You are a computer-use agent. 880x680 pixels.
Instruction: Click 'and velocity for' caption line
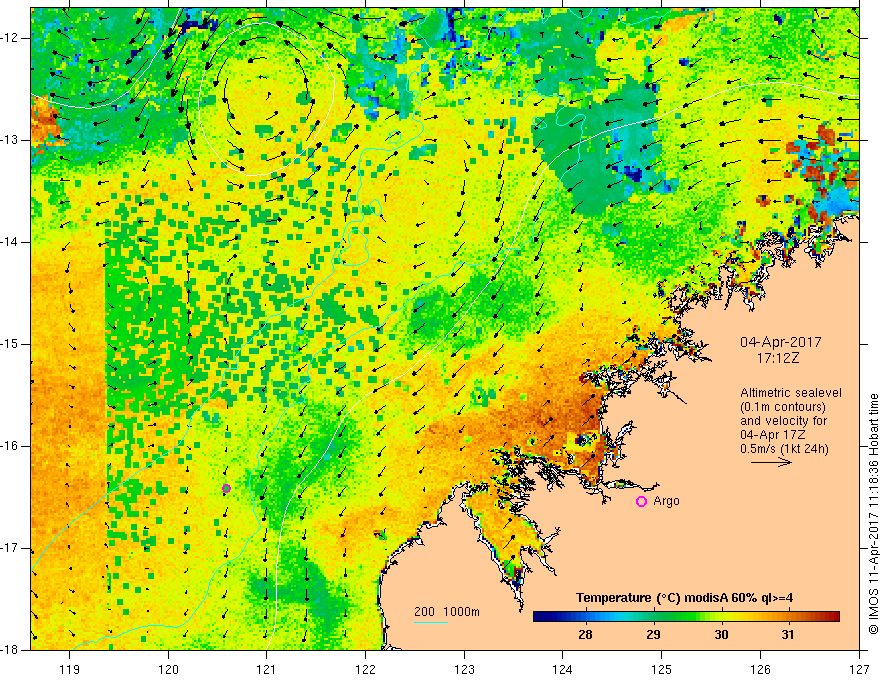[783, 421]
